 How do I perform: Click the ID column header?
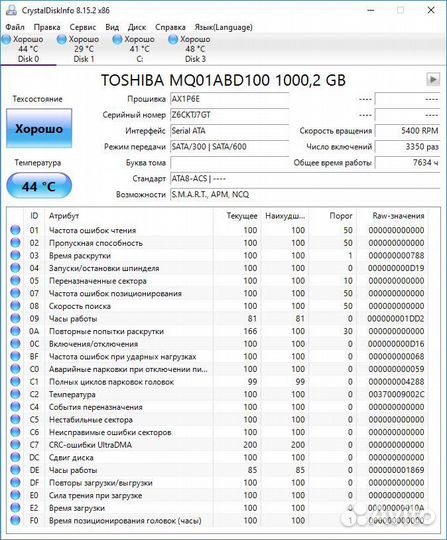[34, 216]
